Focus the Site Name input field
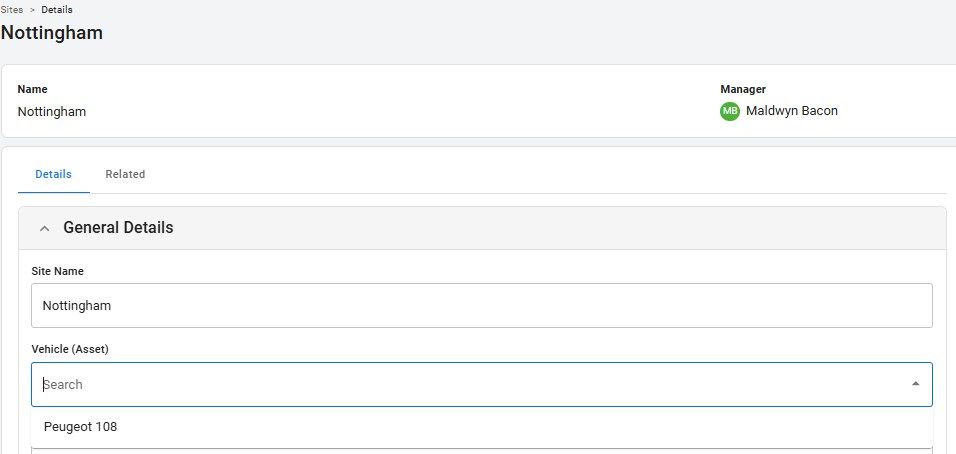The height and width of the screenshot is (454, 956). coord(481,305)
